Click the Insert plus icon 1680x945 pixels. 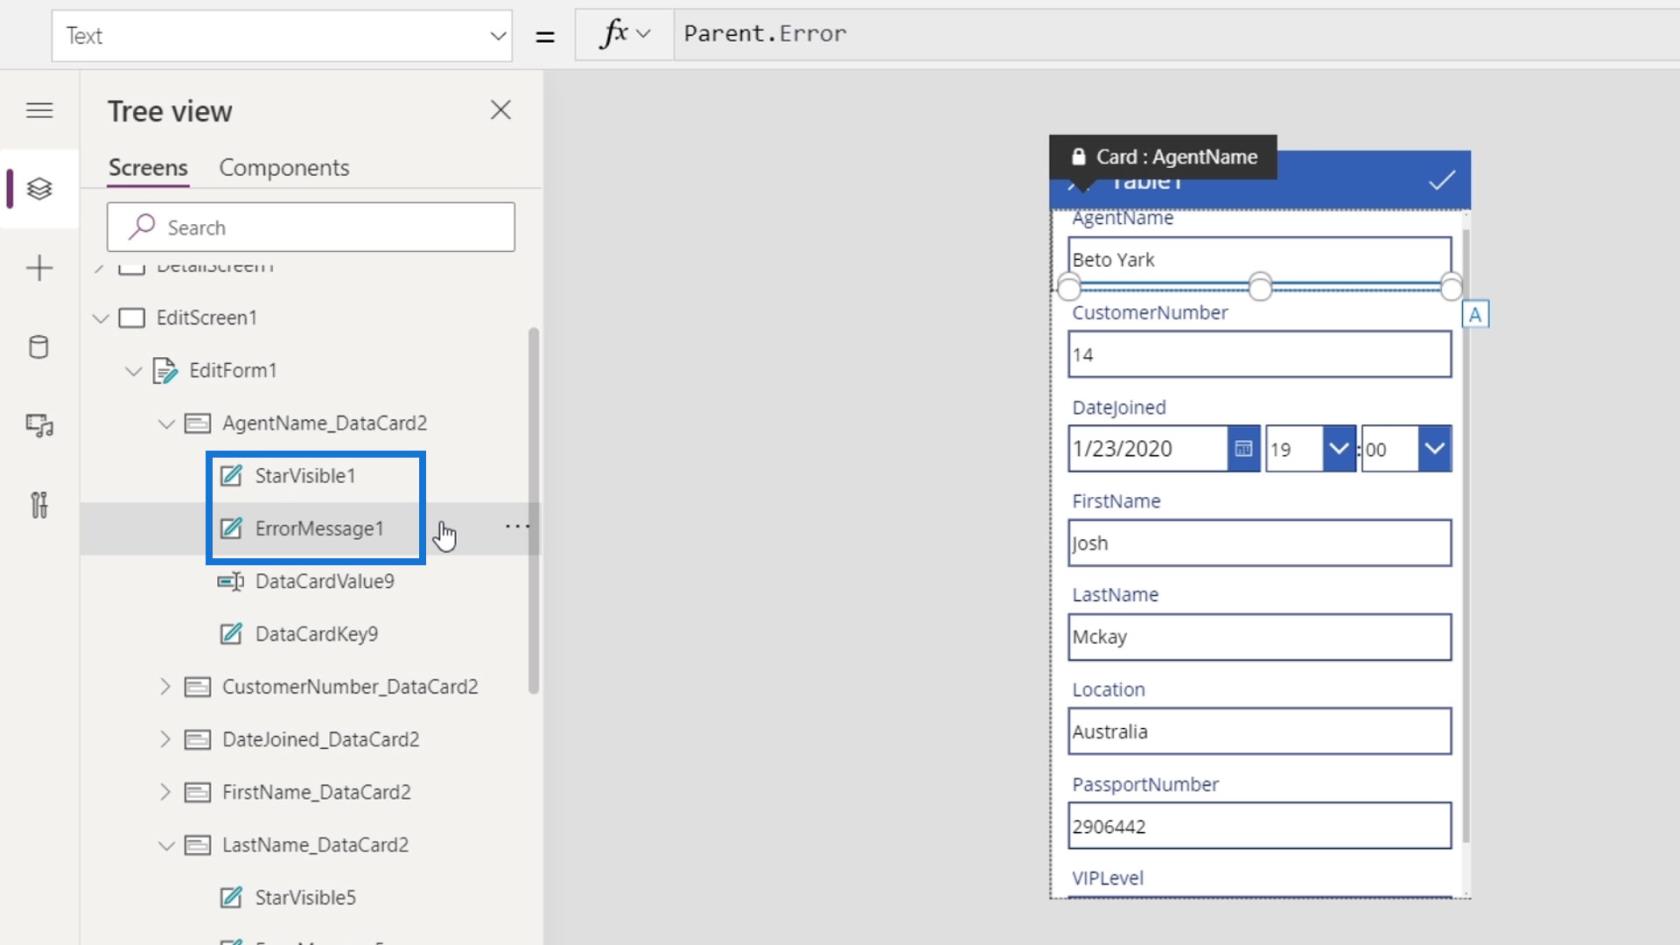pos(39,268)
